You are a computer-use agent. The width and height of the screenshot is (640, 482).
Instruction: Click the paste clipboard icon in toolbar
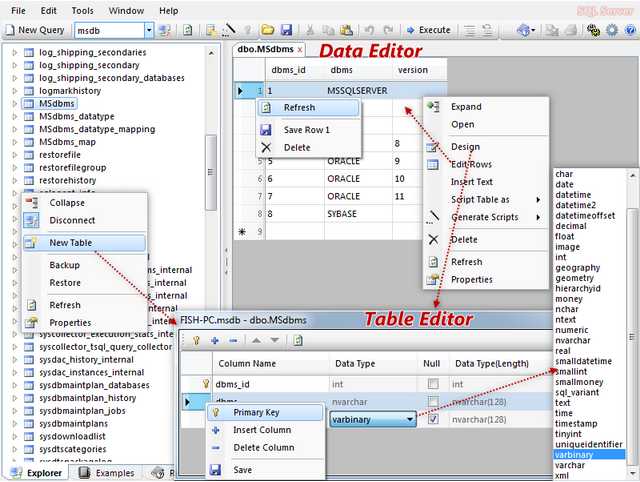click(x=347, y=30)
